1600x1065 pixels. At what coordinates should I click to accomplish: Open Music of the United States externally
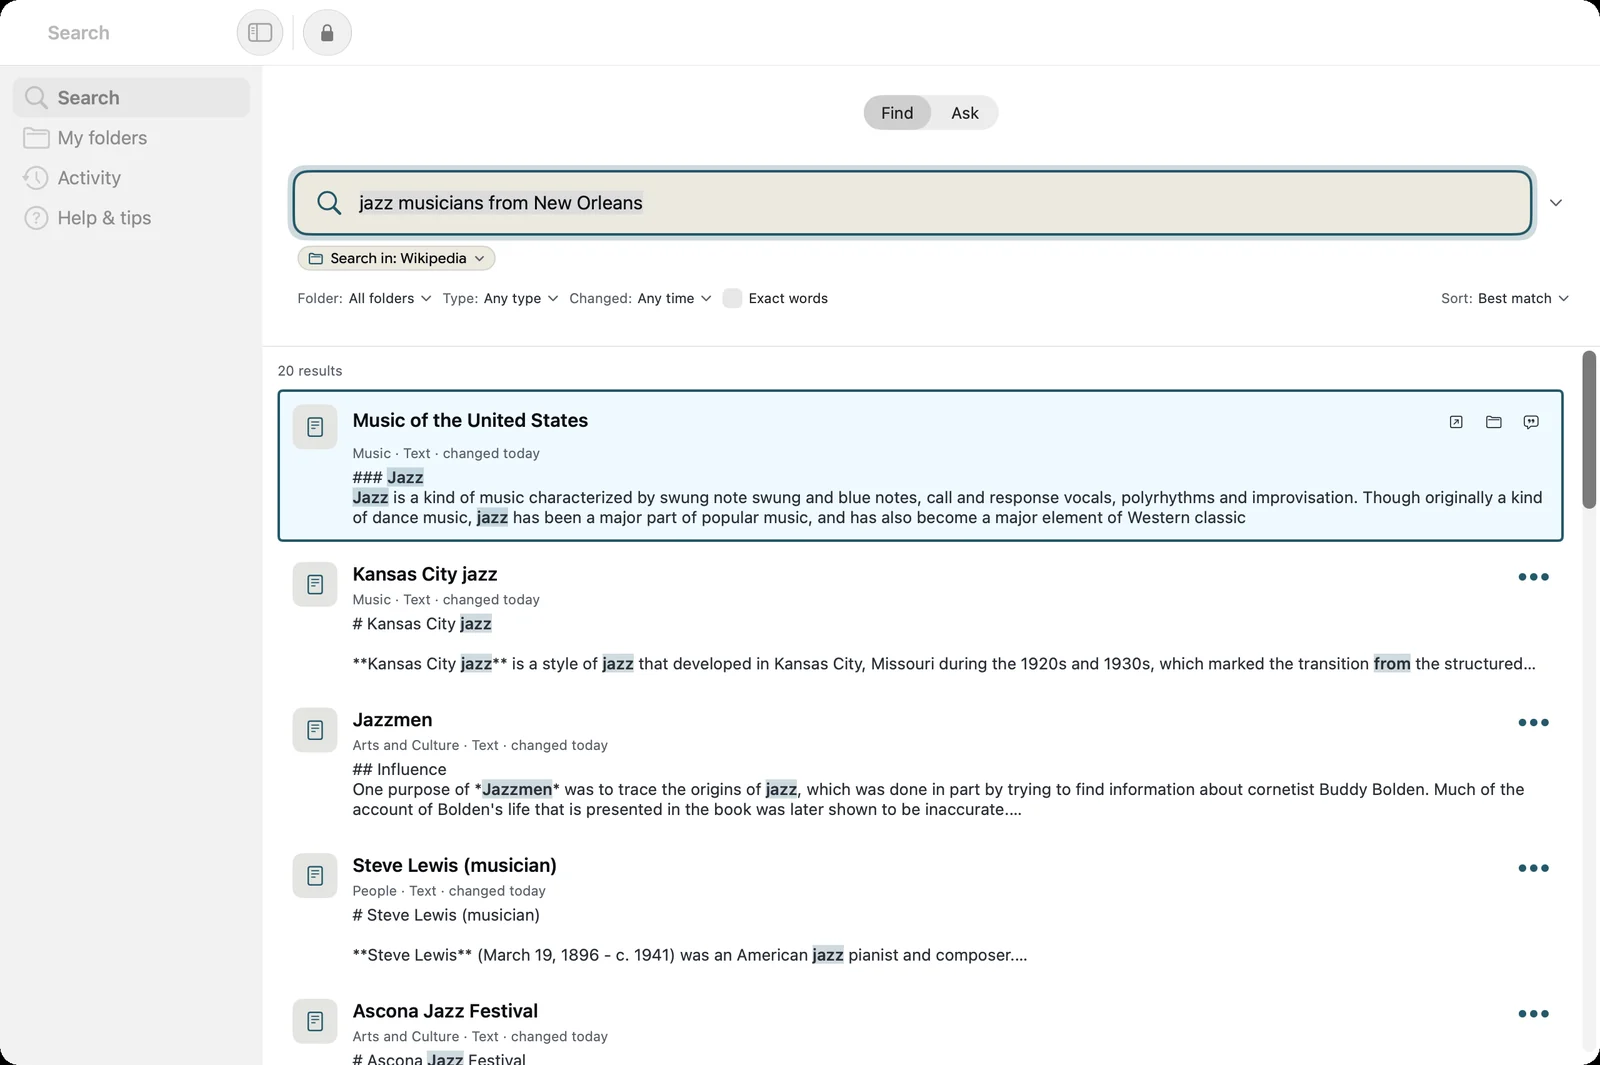[x=1456, y=422]
